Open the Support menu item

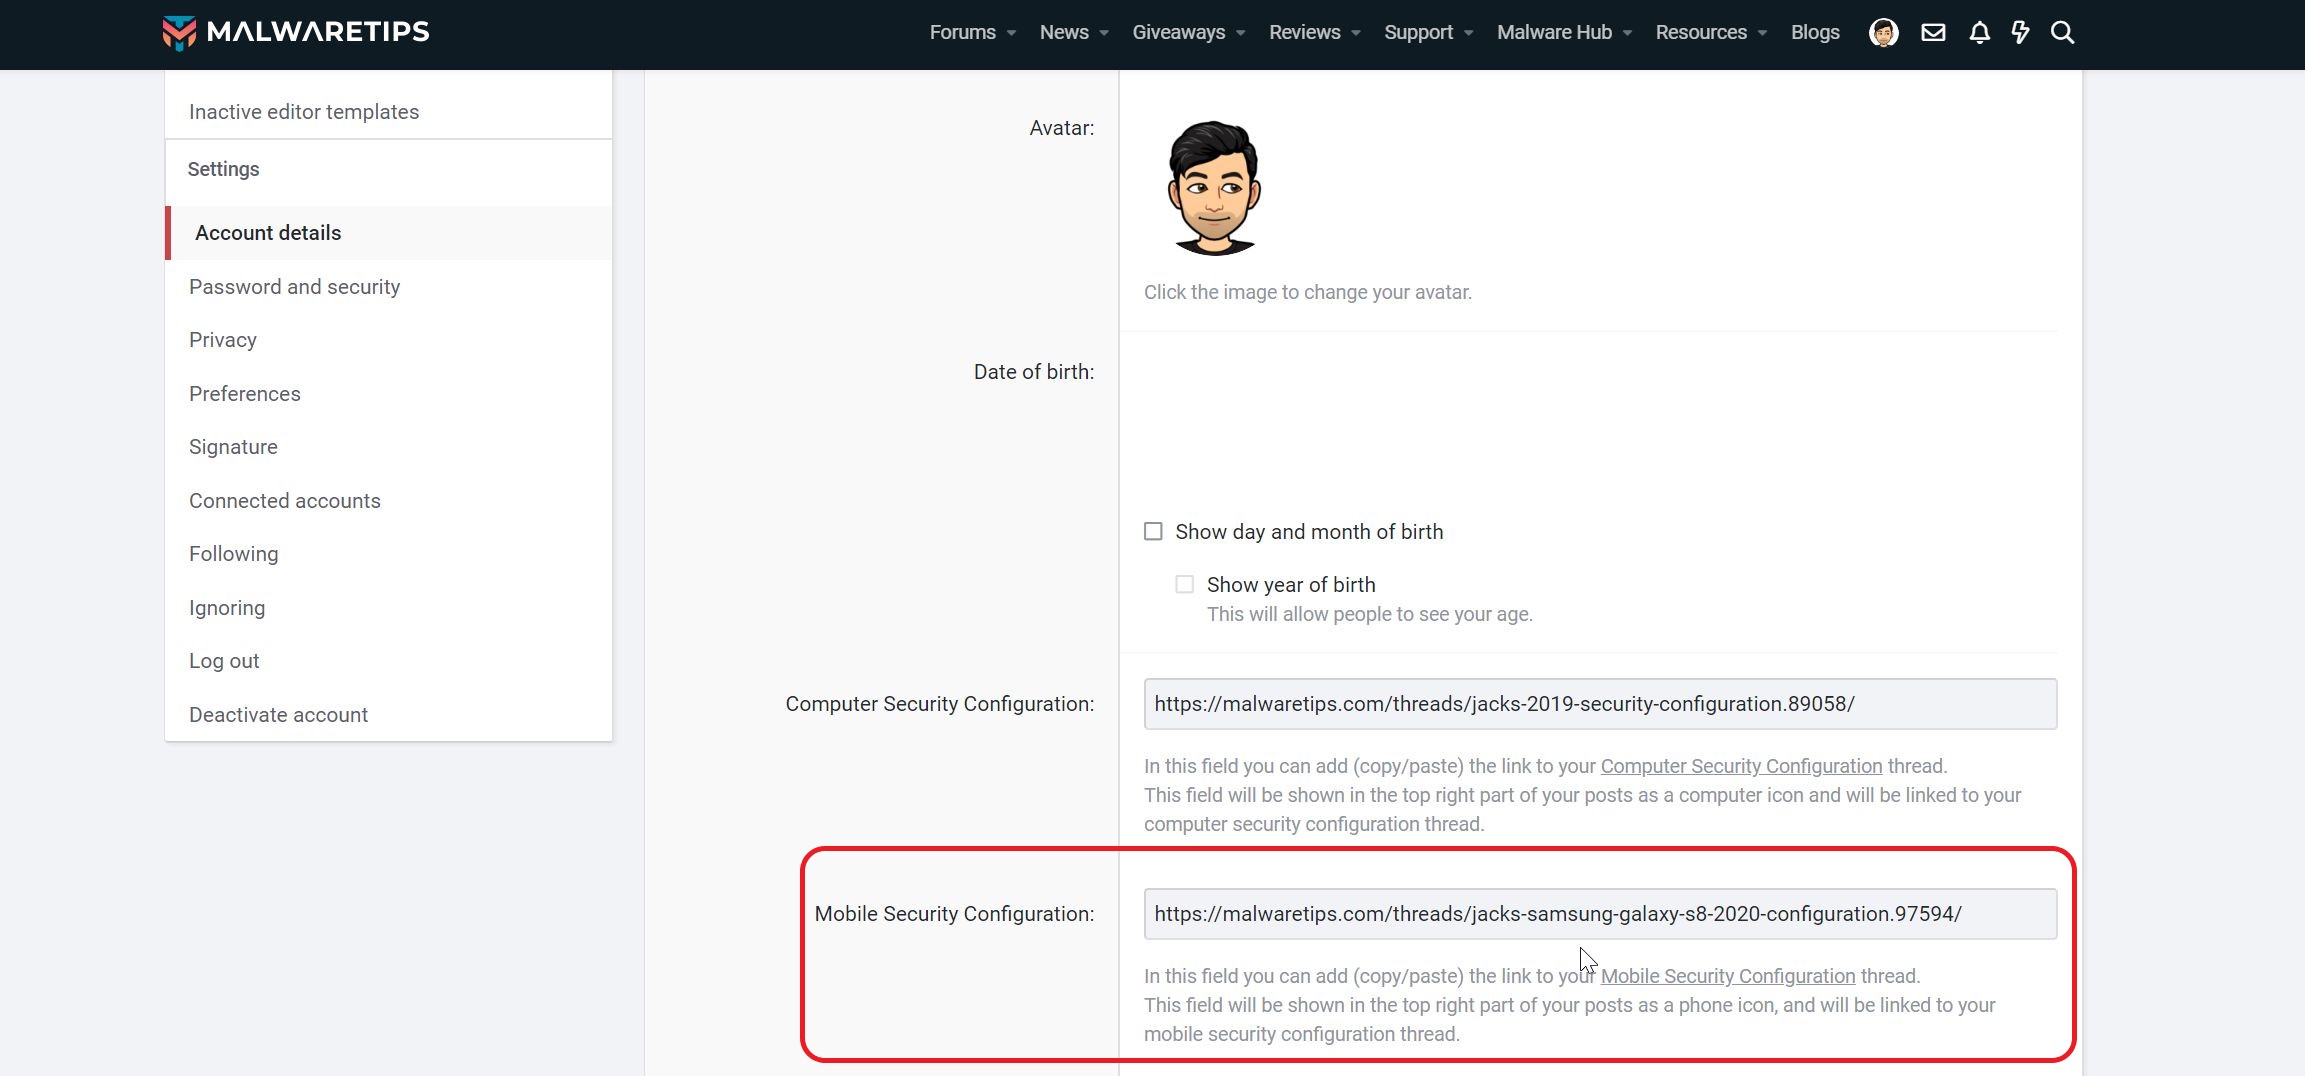click(1418, 33)
